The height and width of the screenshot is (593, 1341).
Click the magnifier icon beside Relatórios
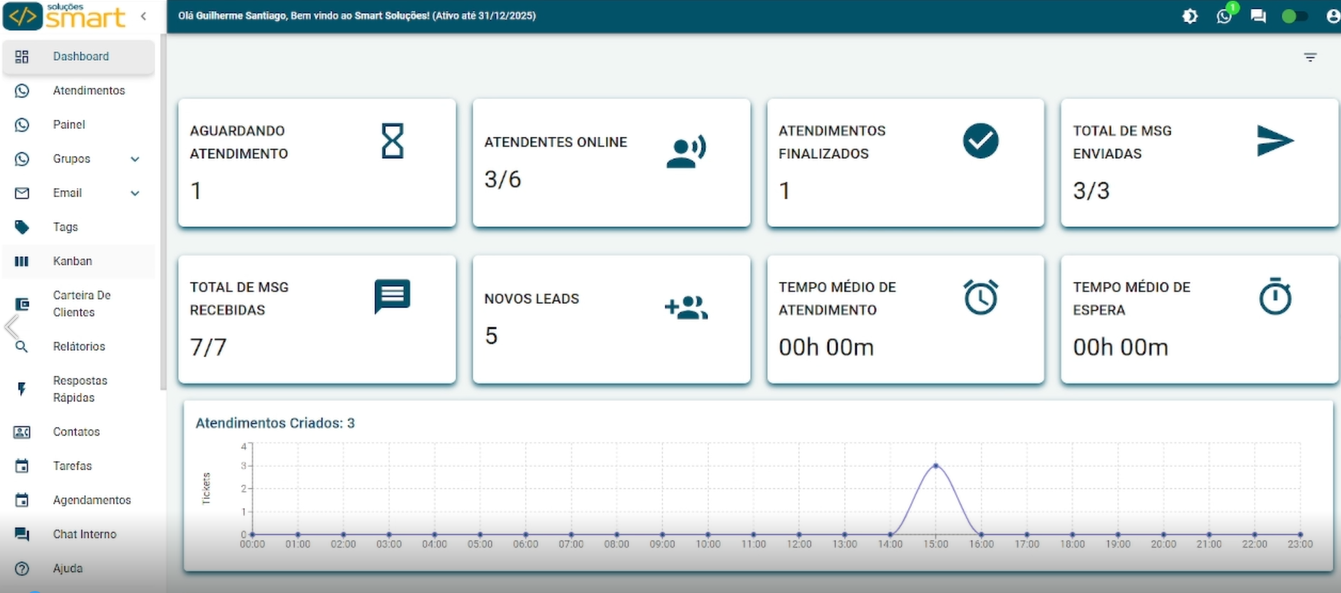pyautogui.click(x=22, y=347)
